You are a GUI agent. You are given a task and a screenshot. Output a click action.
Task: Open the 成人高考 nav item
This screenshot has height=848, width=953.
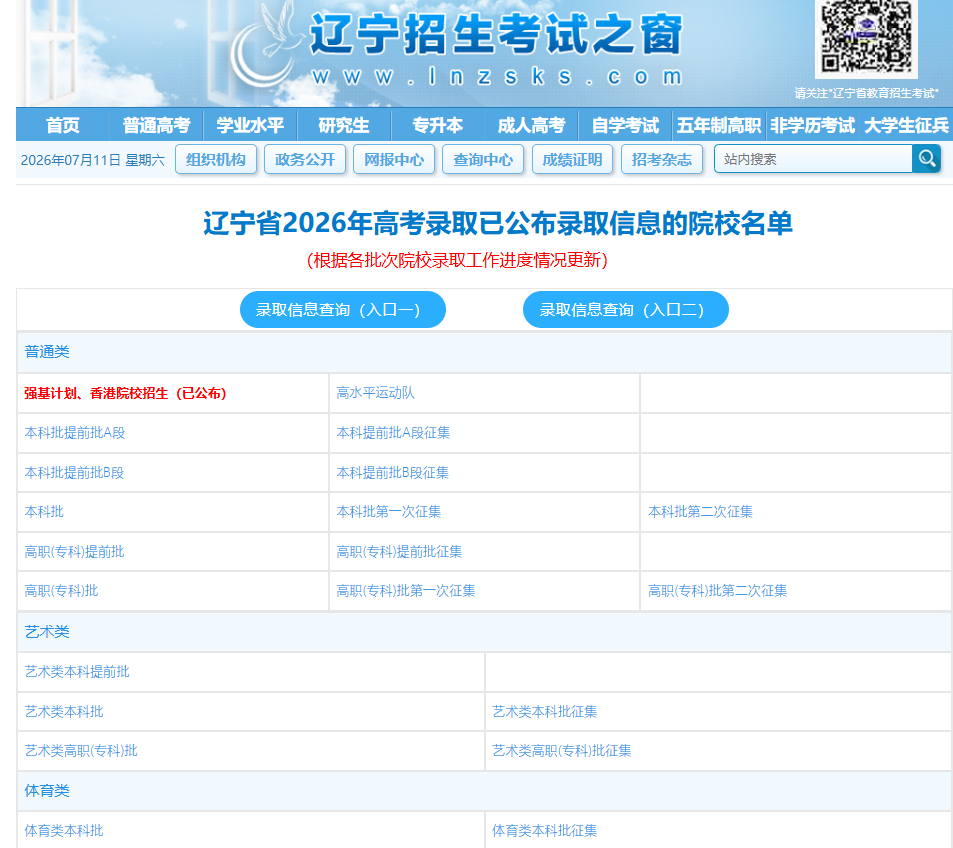click(531, 125)
